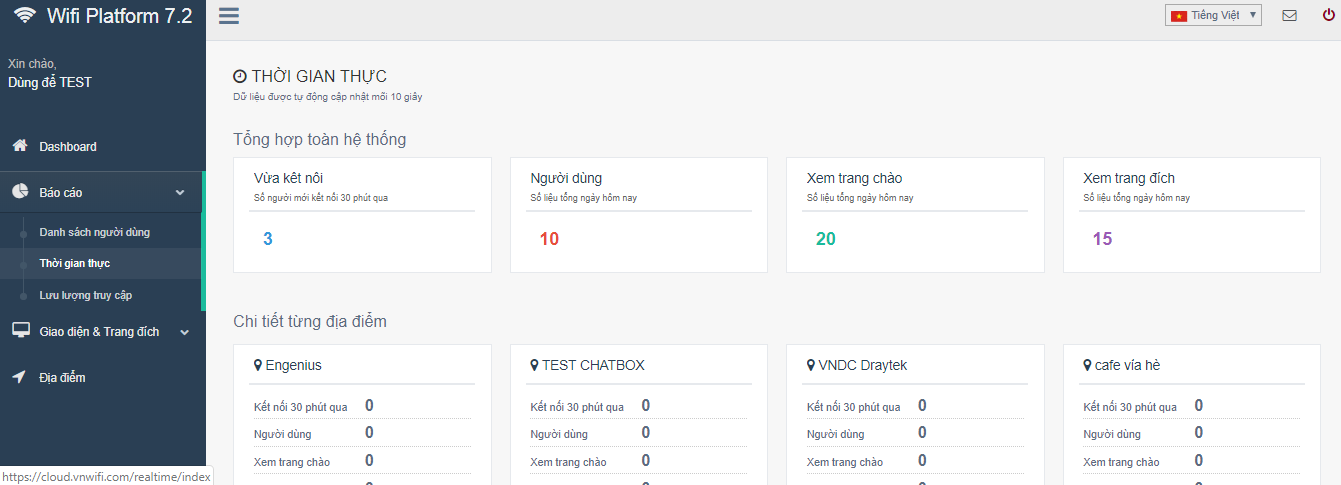Click the Dashboard home icon
1341x485 pixels.
click(x=20, y=146)
